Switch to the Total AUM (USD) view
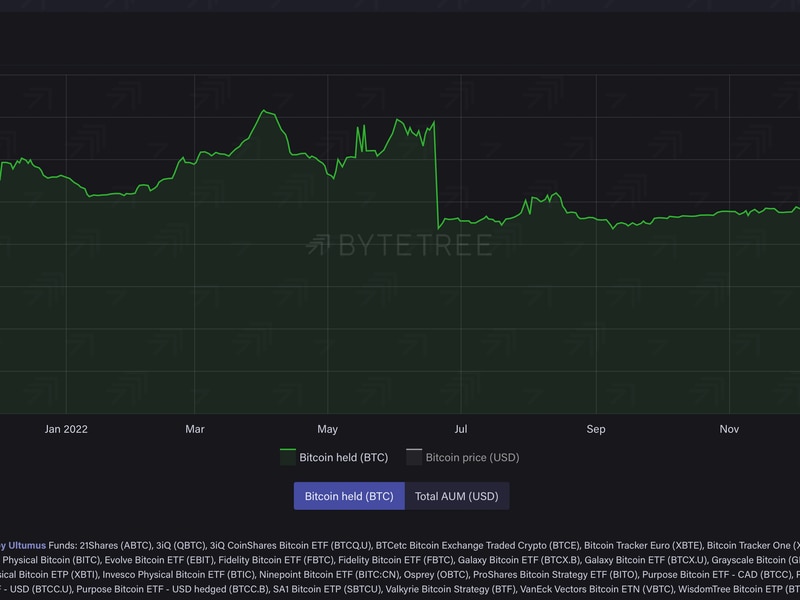 (456, 496)
